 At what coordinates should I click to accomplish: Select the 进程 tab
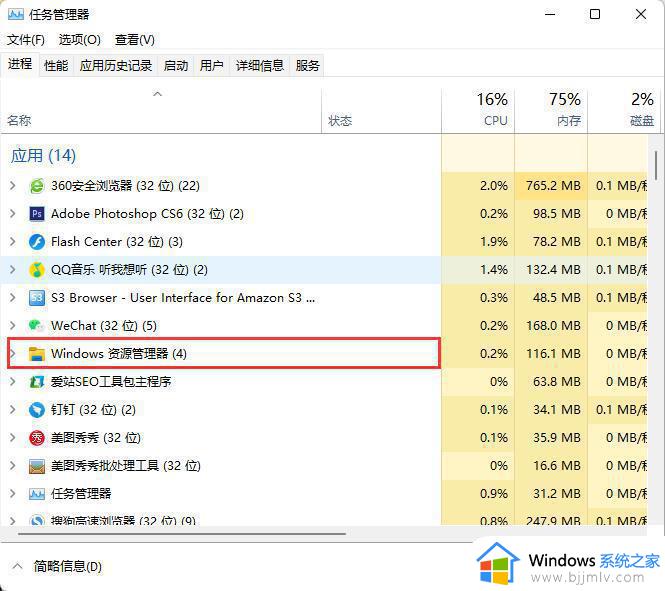[20, 64]
